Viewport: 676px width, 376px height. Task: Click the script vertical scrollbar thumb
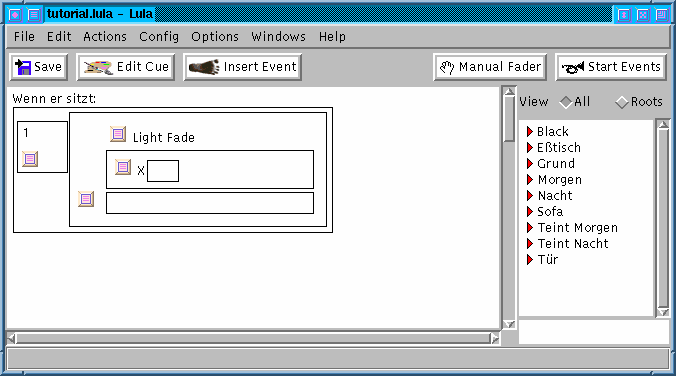(509, 119)
